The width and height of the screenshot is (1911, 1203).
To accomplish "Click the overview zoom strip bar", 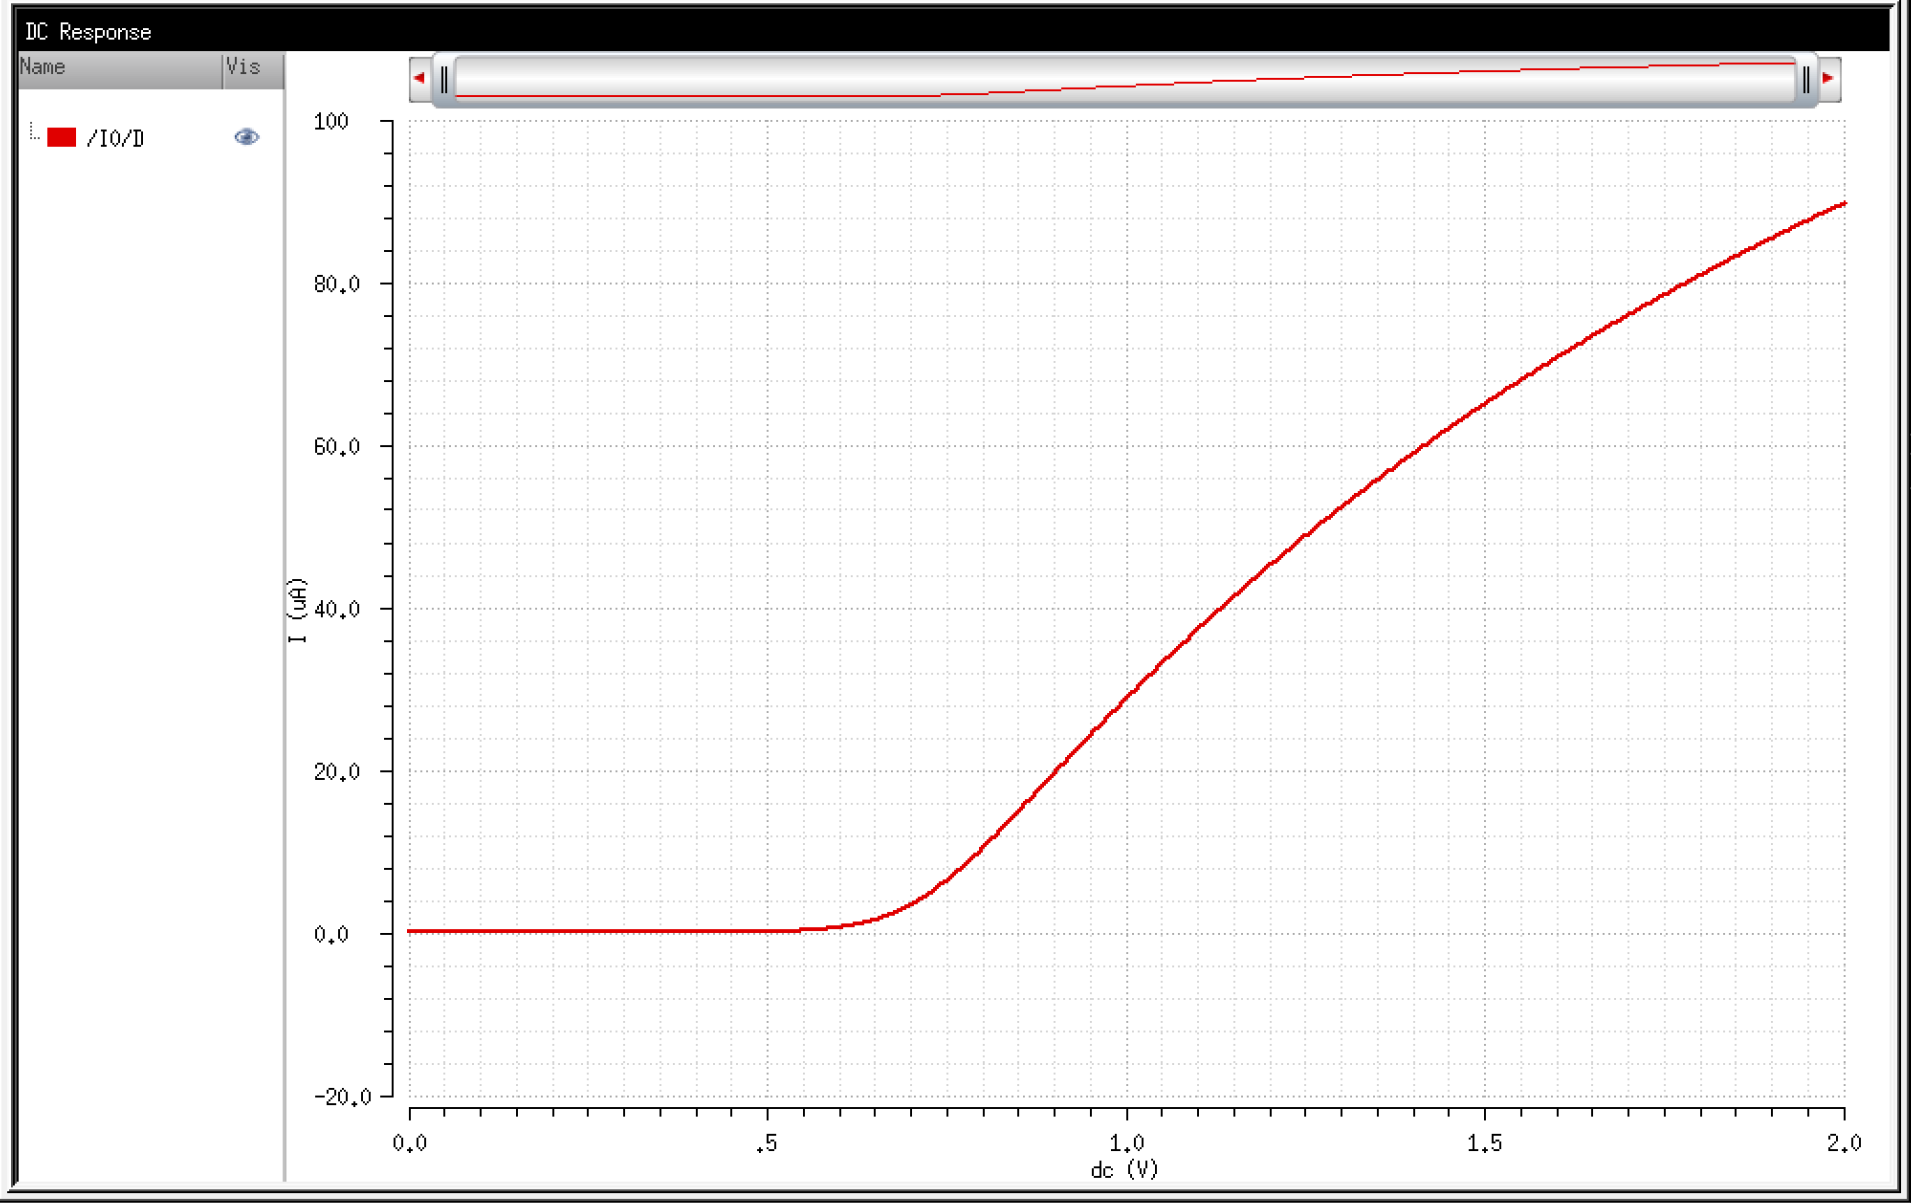I will tap(1125, 80).
